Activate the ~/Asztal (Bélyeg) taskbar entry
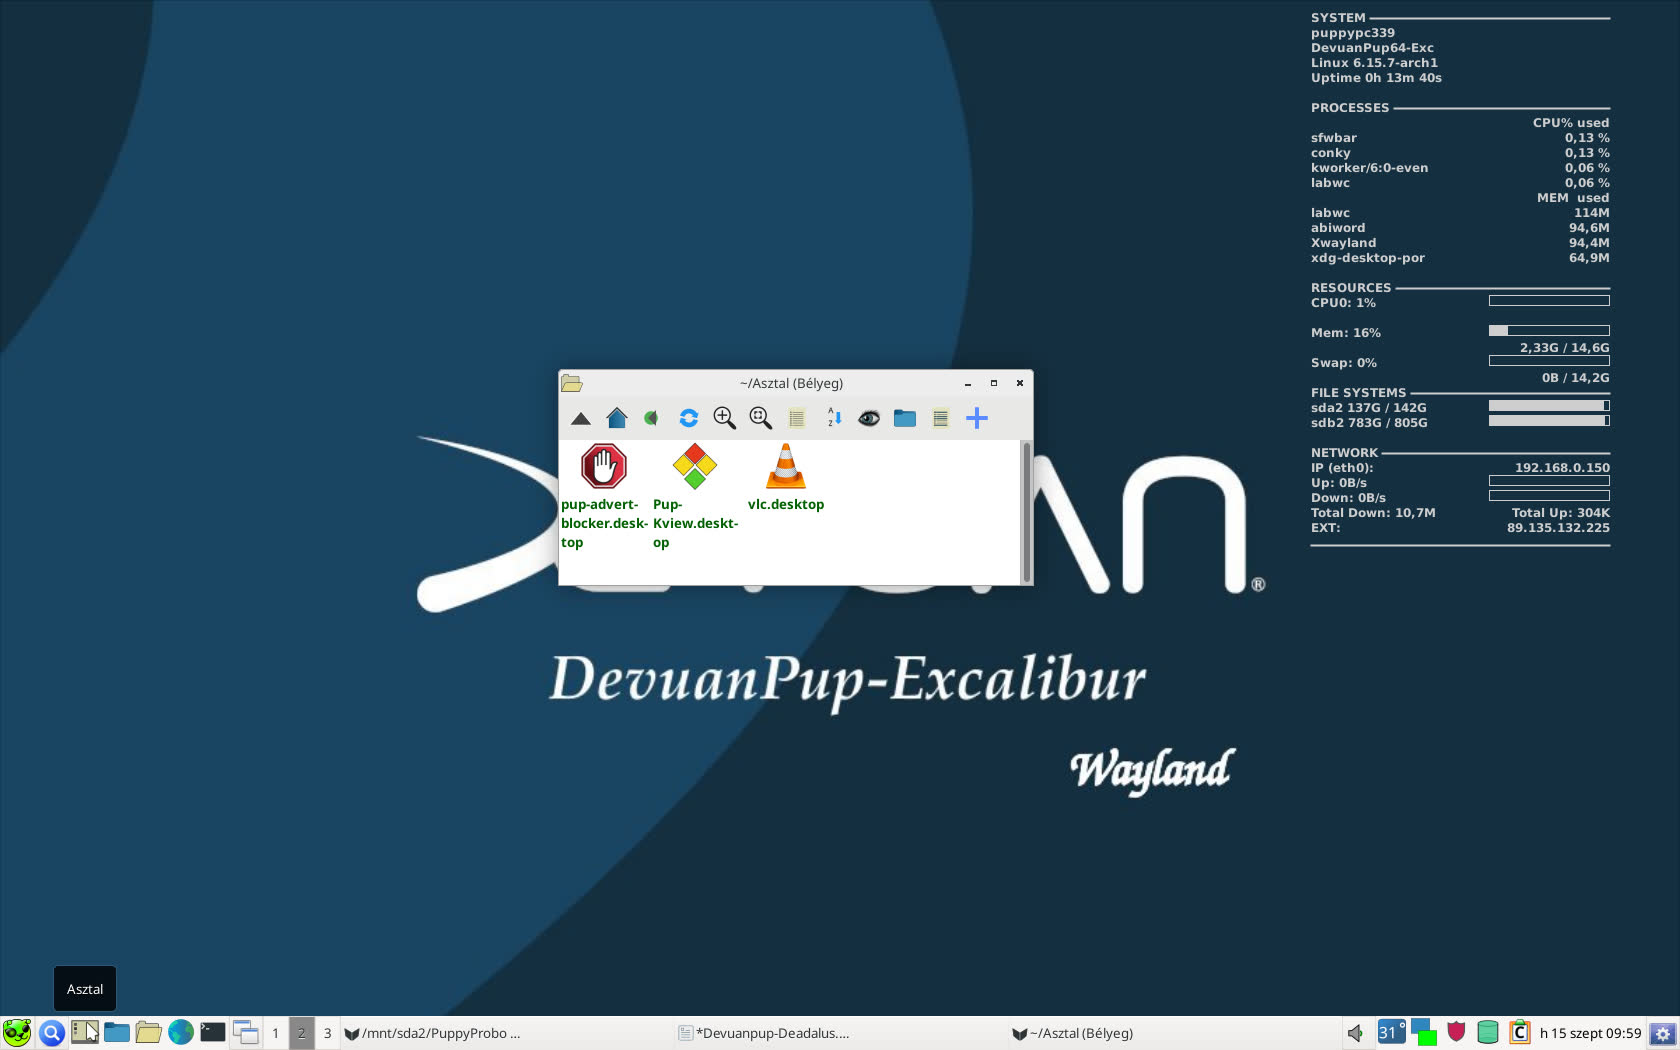This screenshot has width=1680, height=1050. tap(1174, 1033)
